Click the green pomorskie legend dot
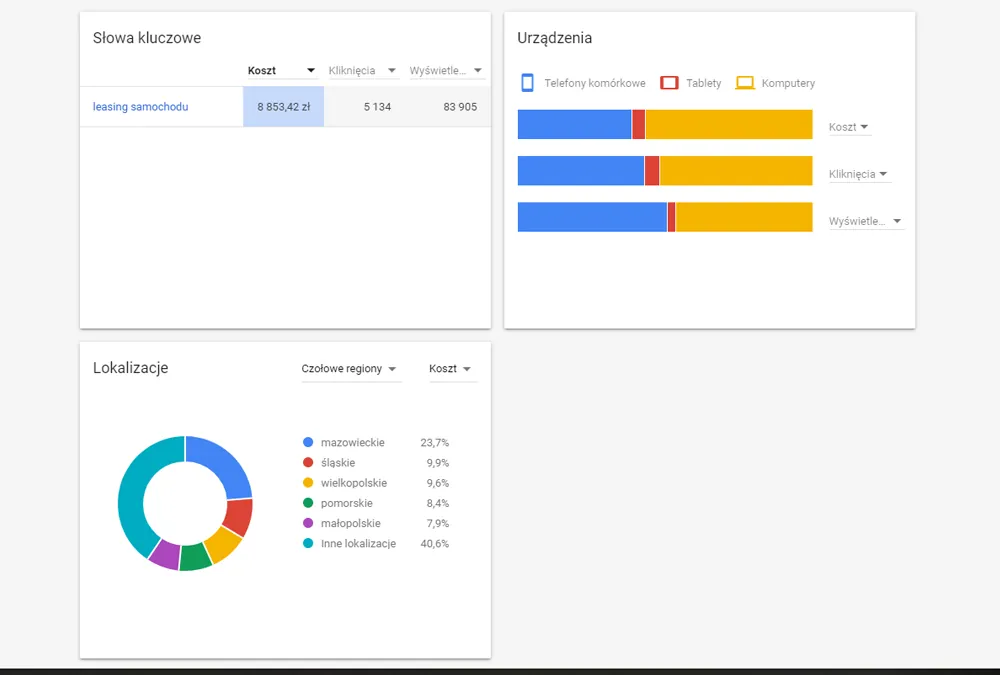Viewport: 1000px width, 675px height. 308,503
